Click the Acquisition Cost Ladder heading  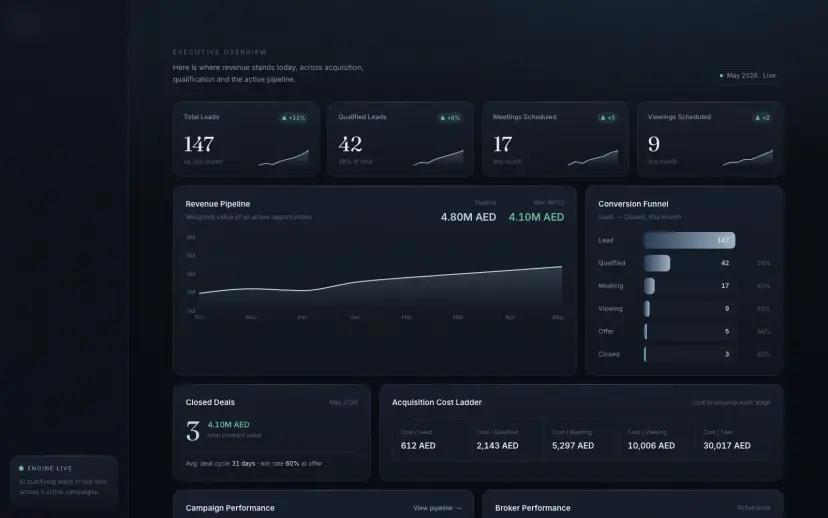pos(437,402)
